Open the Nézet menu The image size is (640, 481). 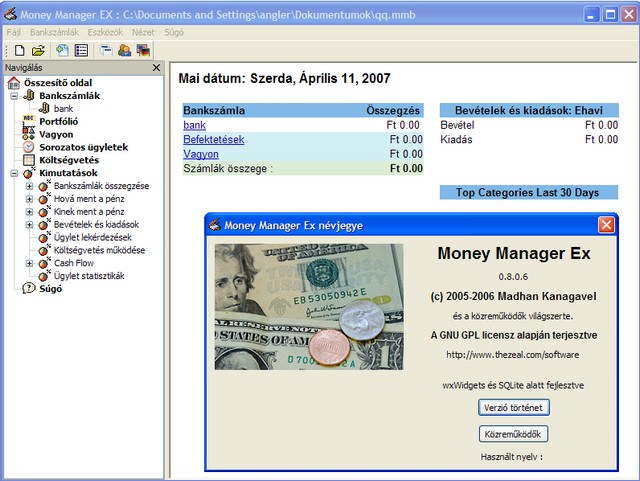(143, 32)
